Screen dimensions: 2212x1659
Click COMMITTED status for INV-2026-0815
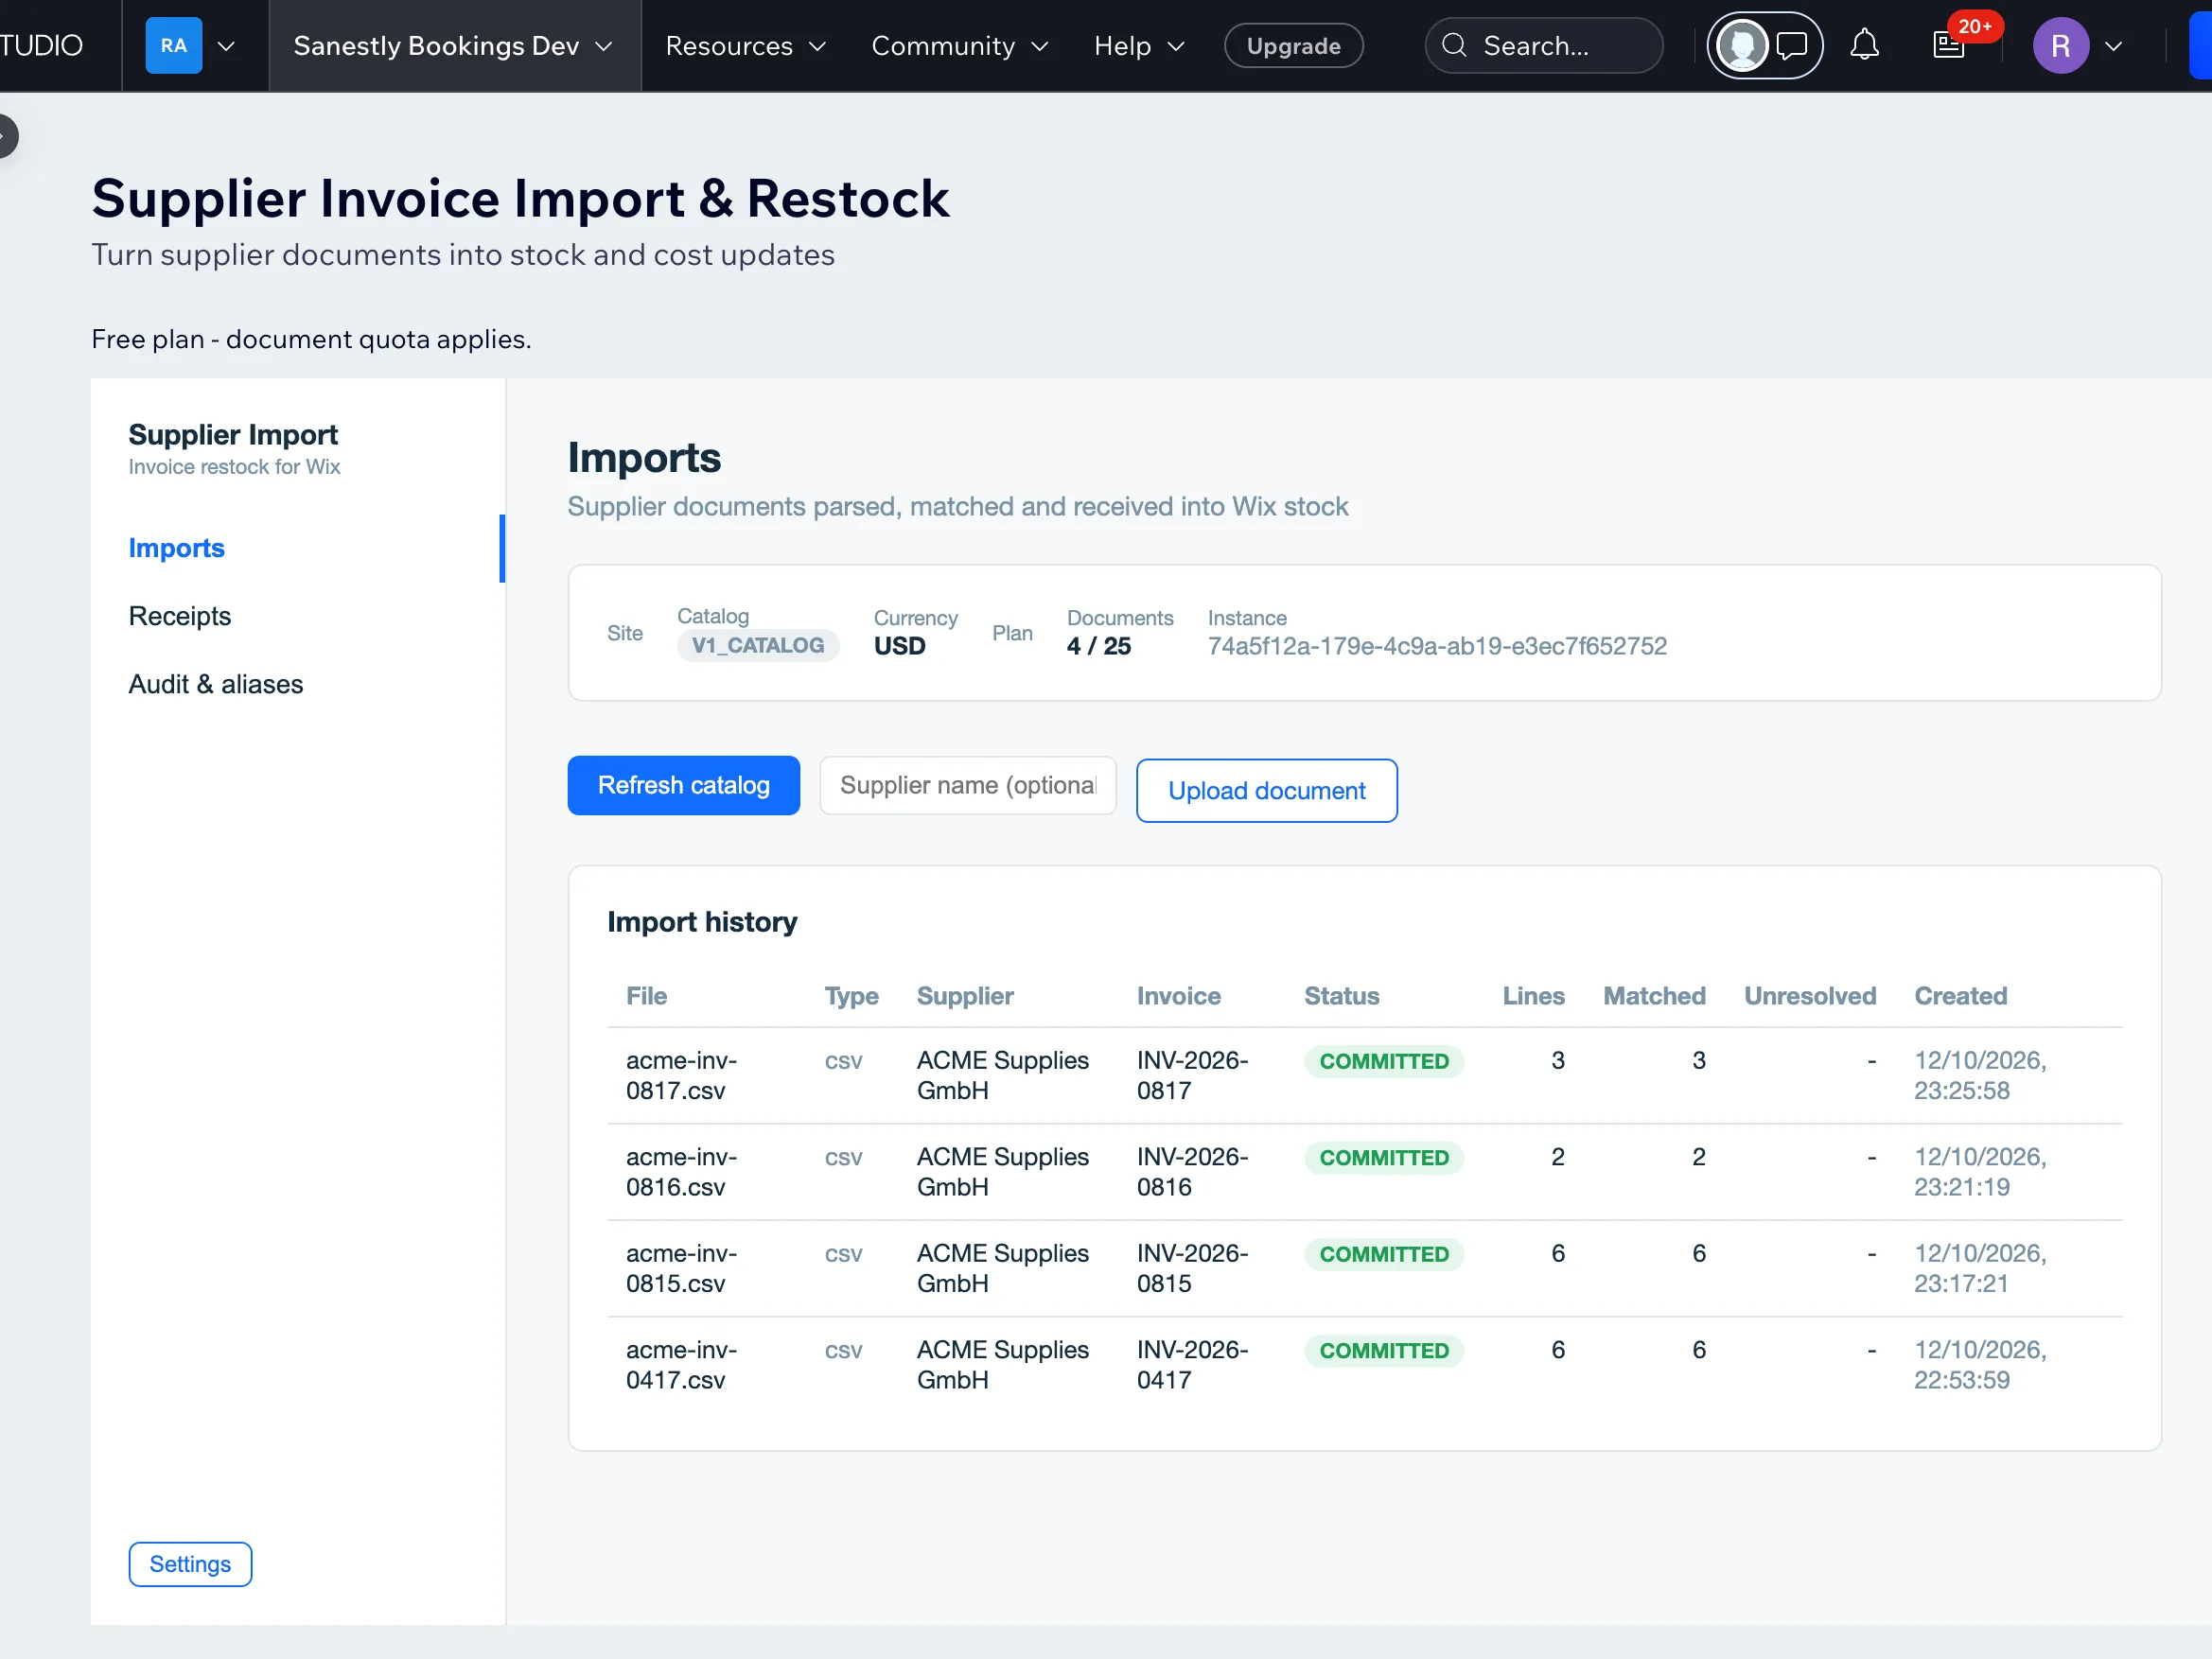pos(1384,1254)
